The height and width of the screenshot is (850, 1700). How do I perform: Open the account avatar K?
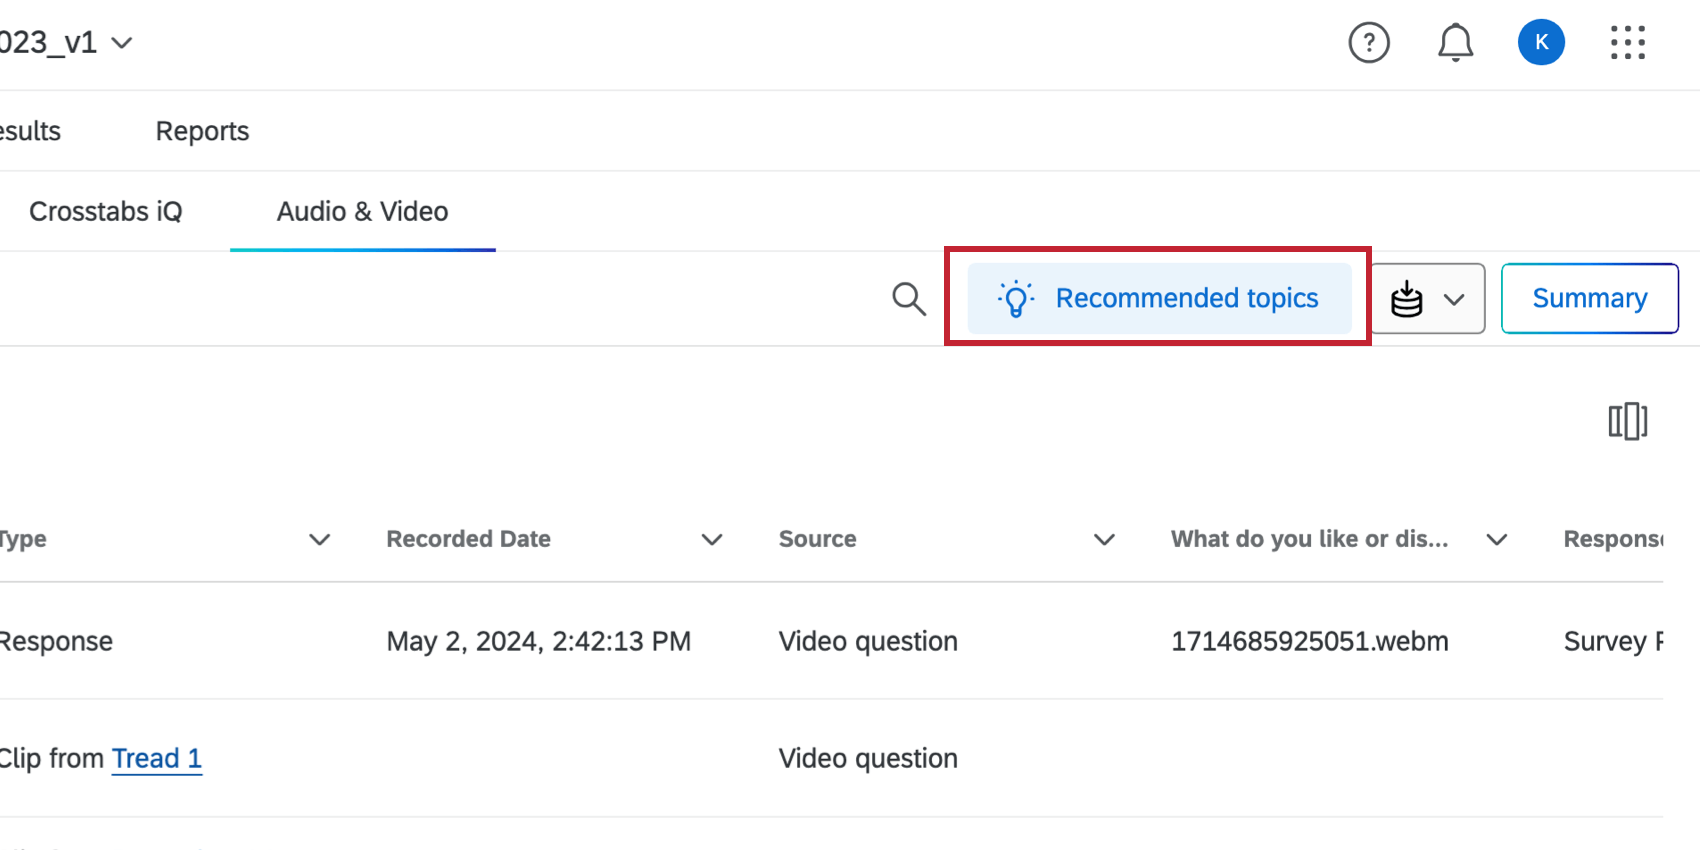(1541, 43)
